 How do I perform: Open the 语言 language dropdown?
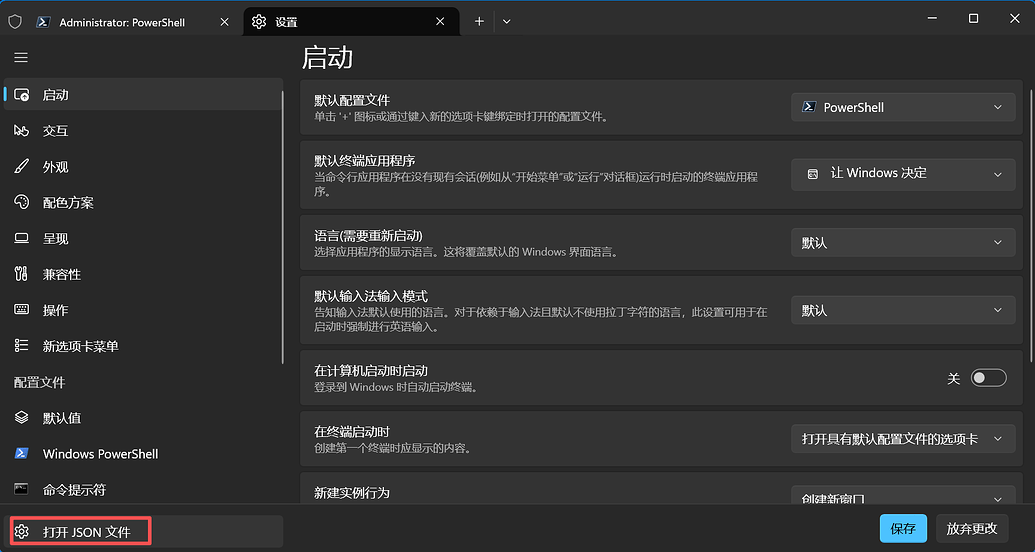click(x=903, y=242)
